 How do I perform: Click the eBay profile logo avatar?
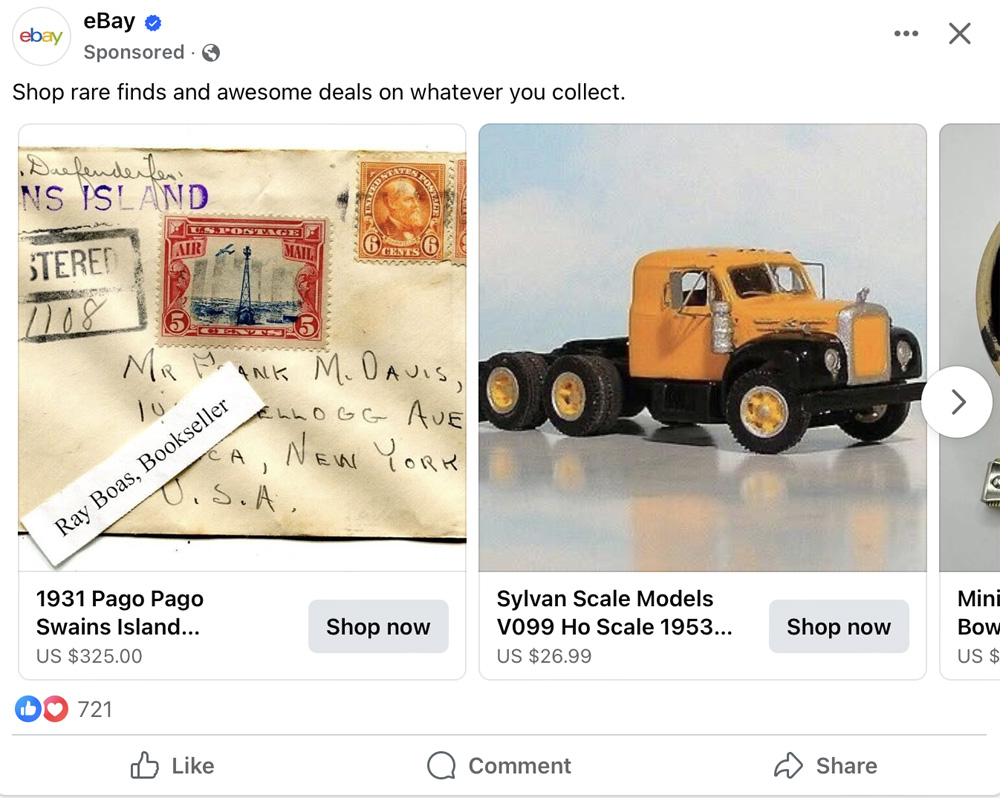tap(41, 36)
